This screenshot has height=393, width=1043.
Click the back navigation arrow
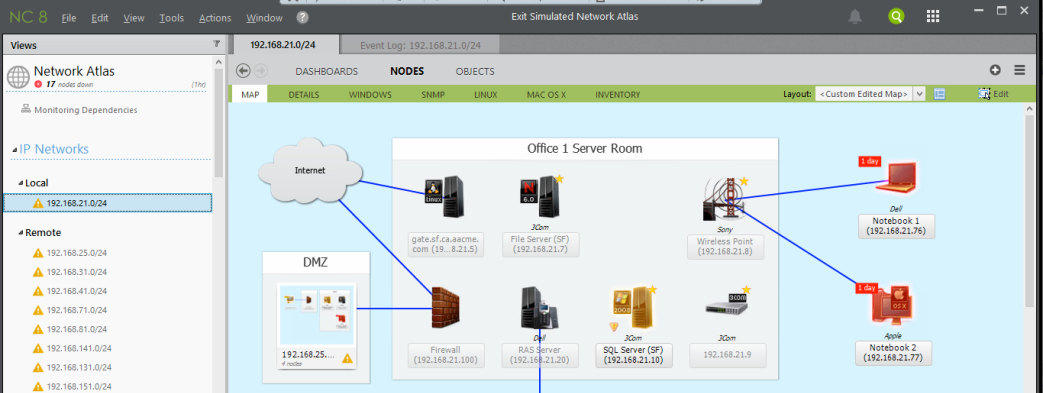(243, 70)
